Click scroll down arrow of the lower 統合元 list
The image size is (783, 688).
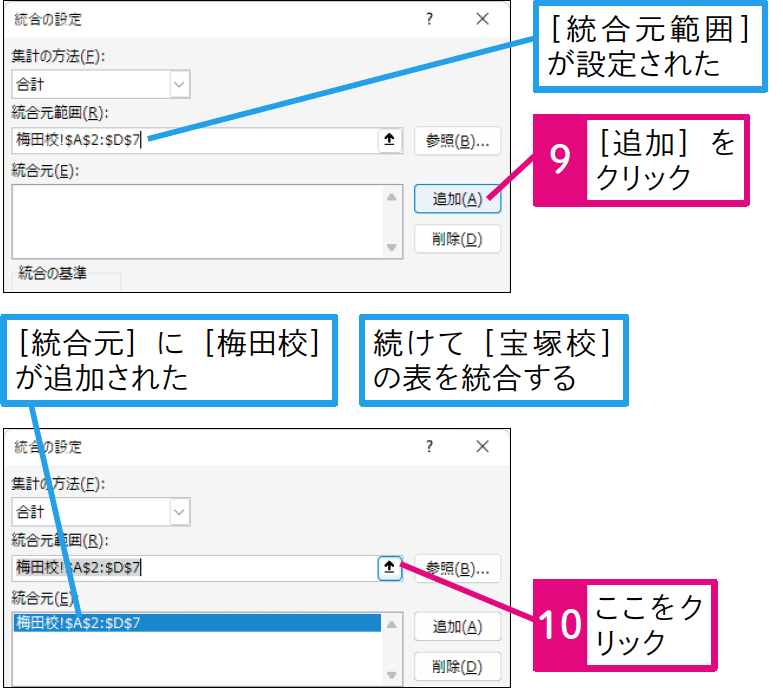(x=392, y=675)
